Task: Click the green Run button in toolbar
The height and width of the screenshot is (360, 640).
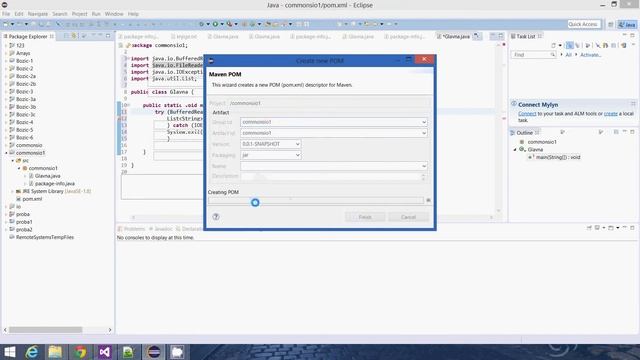Action: (x=215, y=24)
